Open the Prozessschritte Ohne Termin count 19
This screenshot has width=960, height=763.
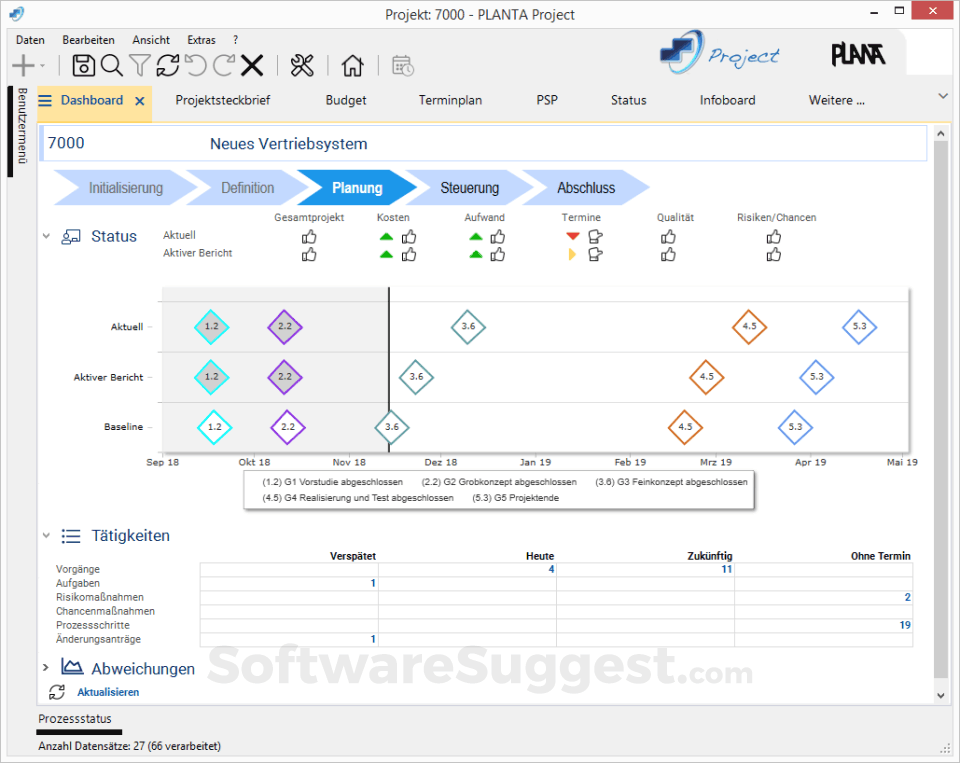pyautogui.click(x=905, y=625)
